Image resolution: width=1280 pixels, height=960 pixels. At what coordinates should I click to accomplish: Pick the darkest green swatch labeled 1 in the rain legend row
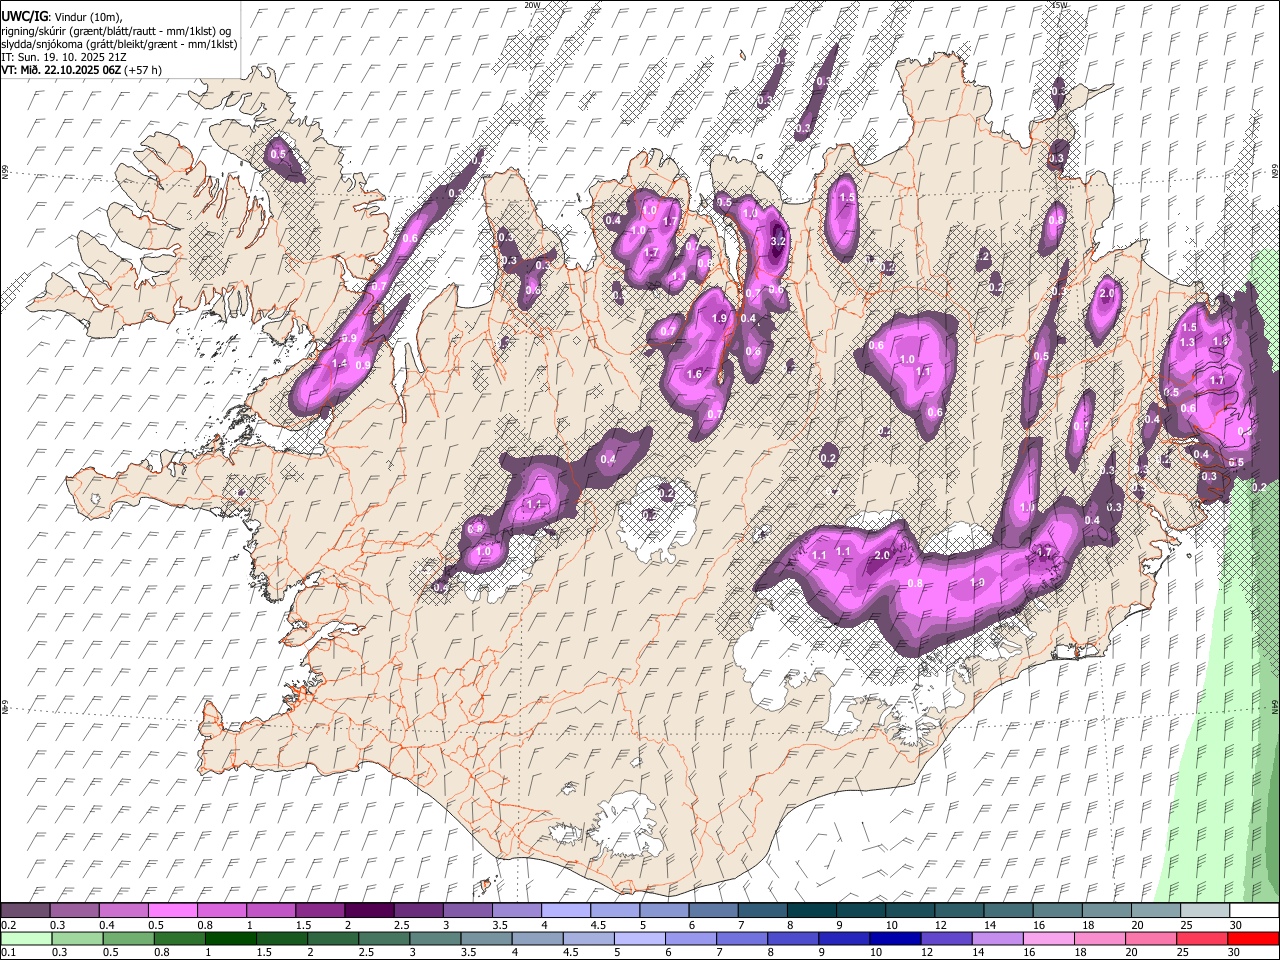point(230,938)
